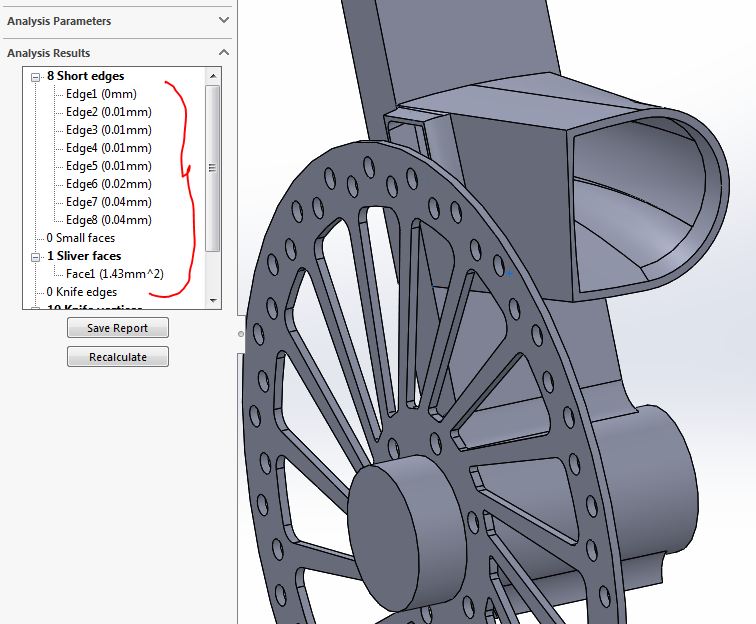The width and height of the screenshot is (756, 624).
Task: Collapse the 8 Short edges tree node
Action: (x=35, y=77)
